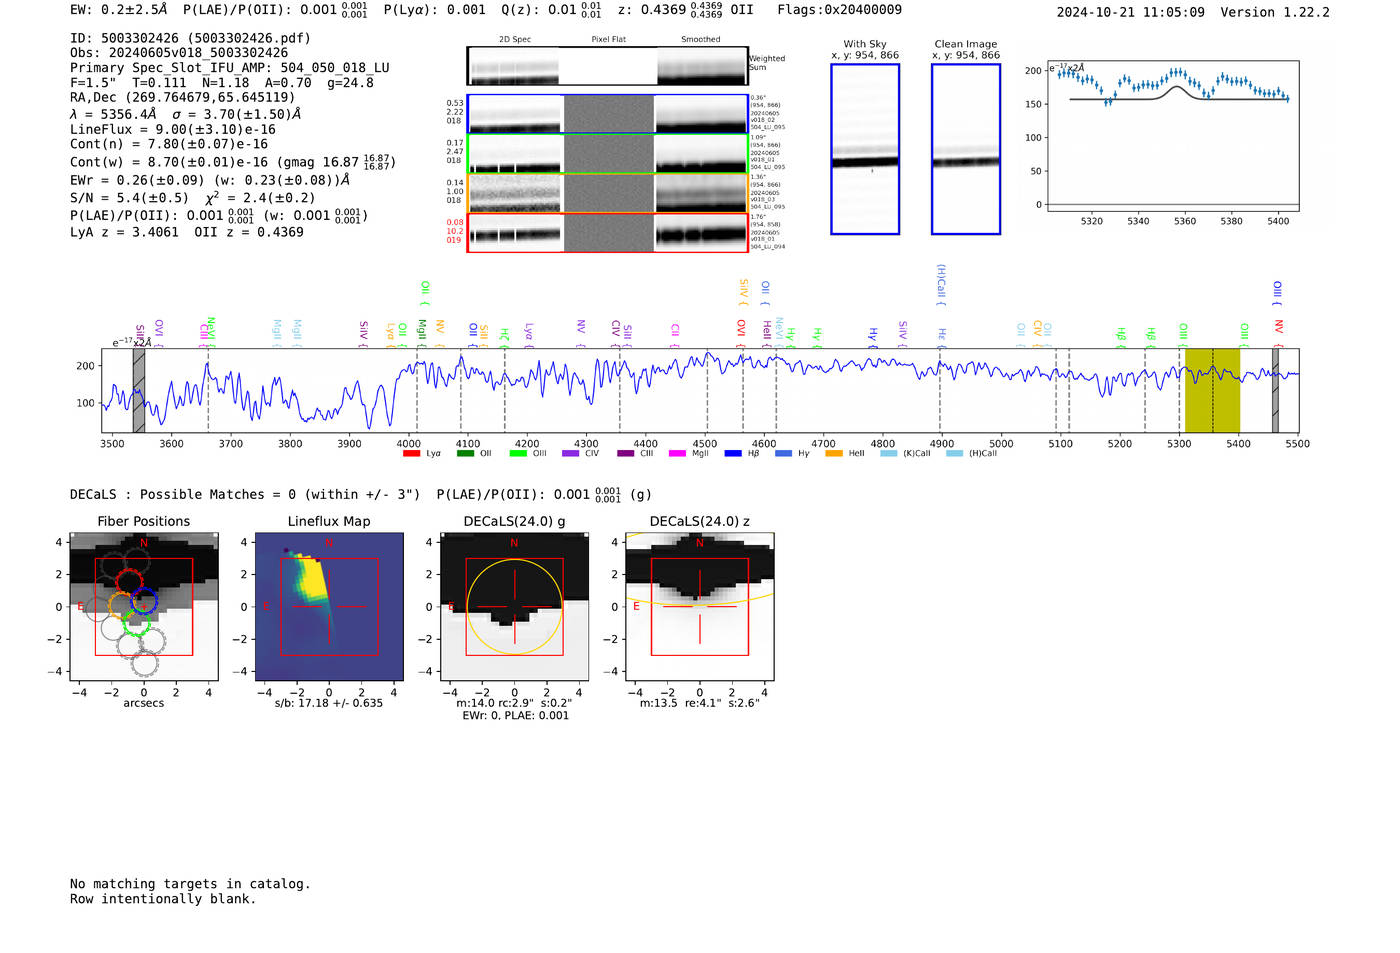Click the orange HeII legend swatch
The height and width of the screenshot is (953, 1400).
coord(834,454)
